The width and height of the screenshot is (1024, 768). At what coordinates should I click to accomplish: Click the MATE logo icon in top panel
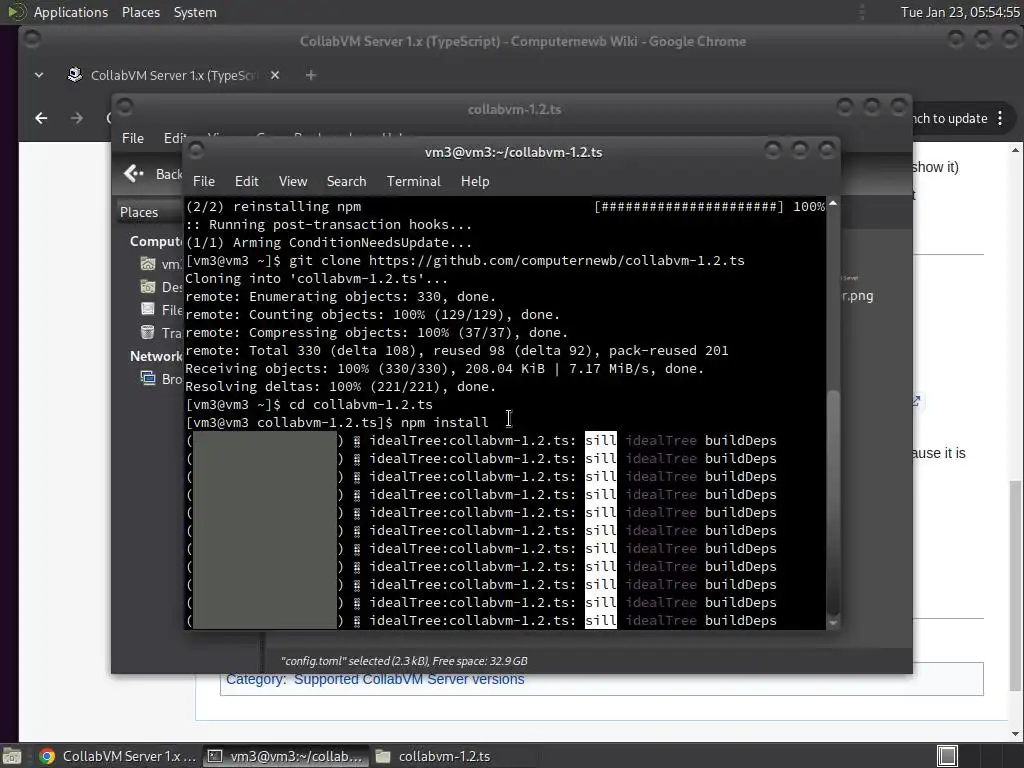pos(16,12)
